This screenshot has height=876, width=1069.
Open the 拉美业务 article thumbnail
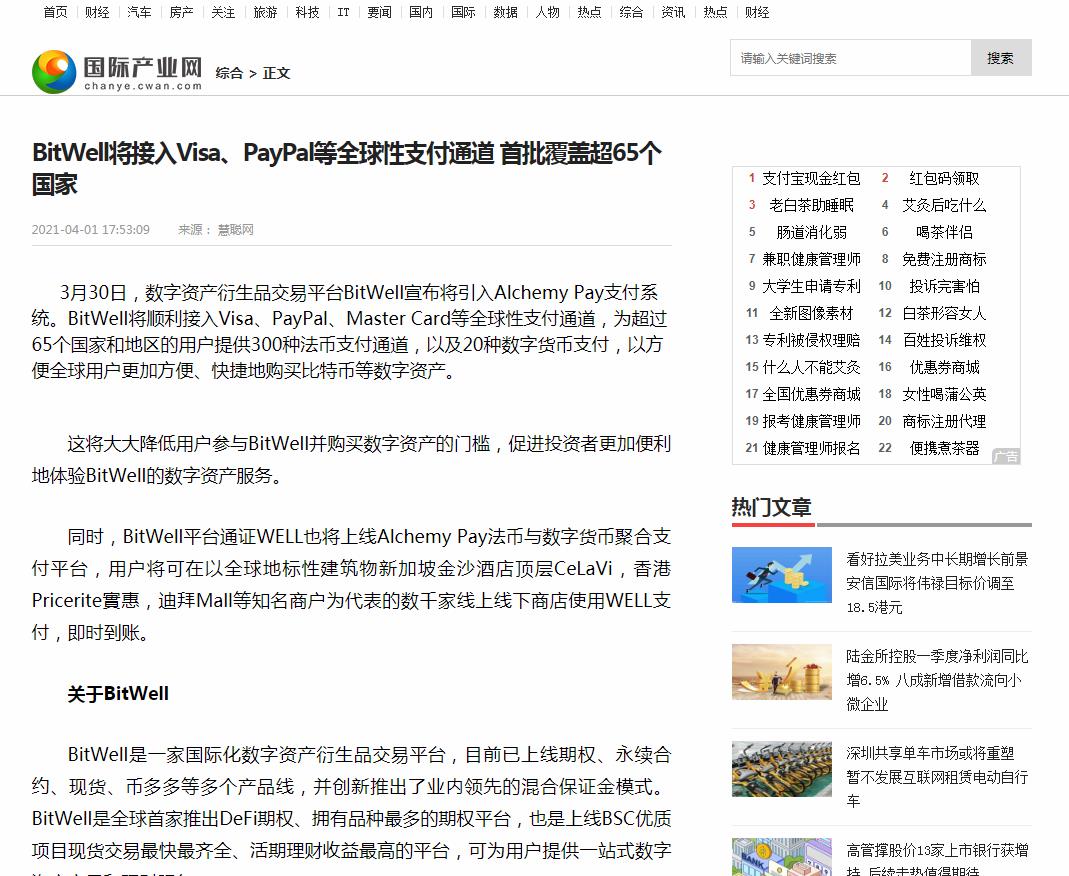point(782,575)
